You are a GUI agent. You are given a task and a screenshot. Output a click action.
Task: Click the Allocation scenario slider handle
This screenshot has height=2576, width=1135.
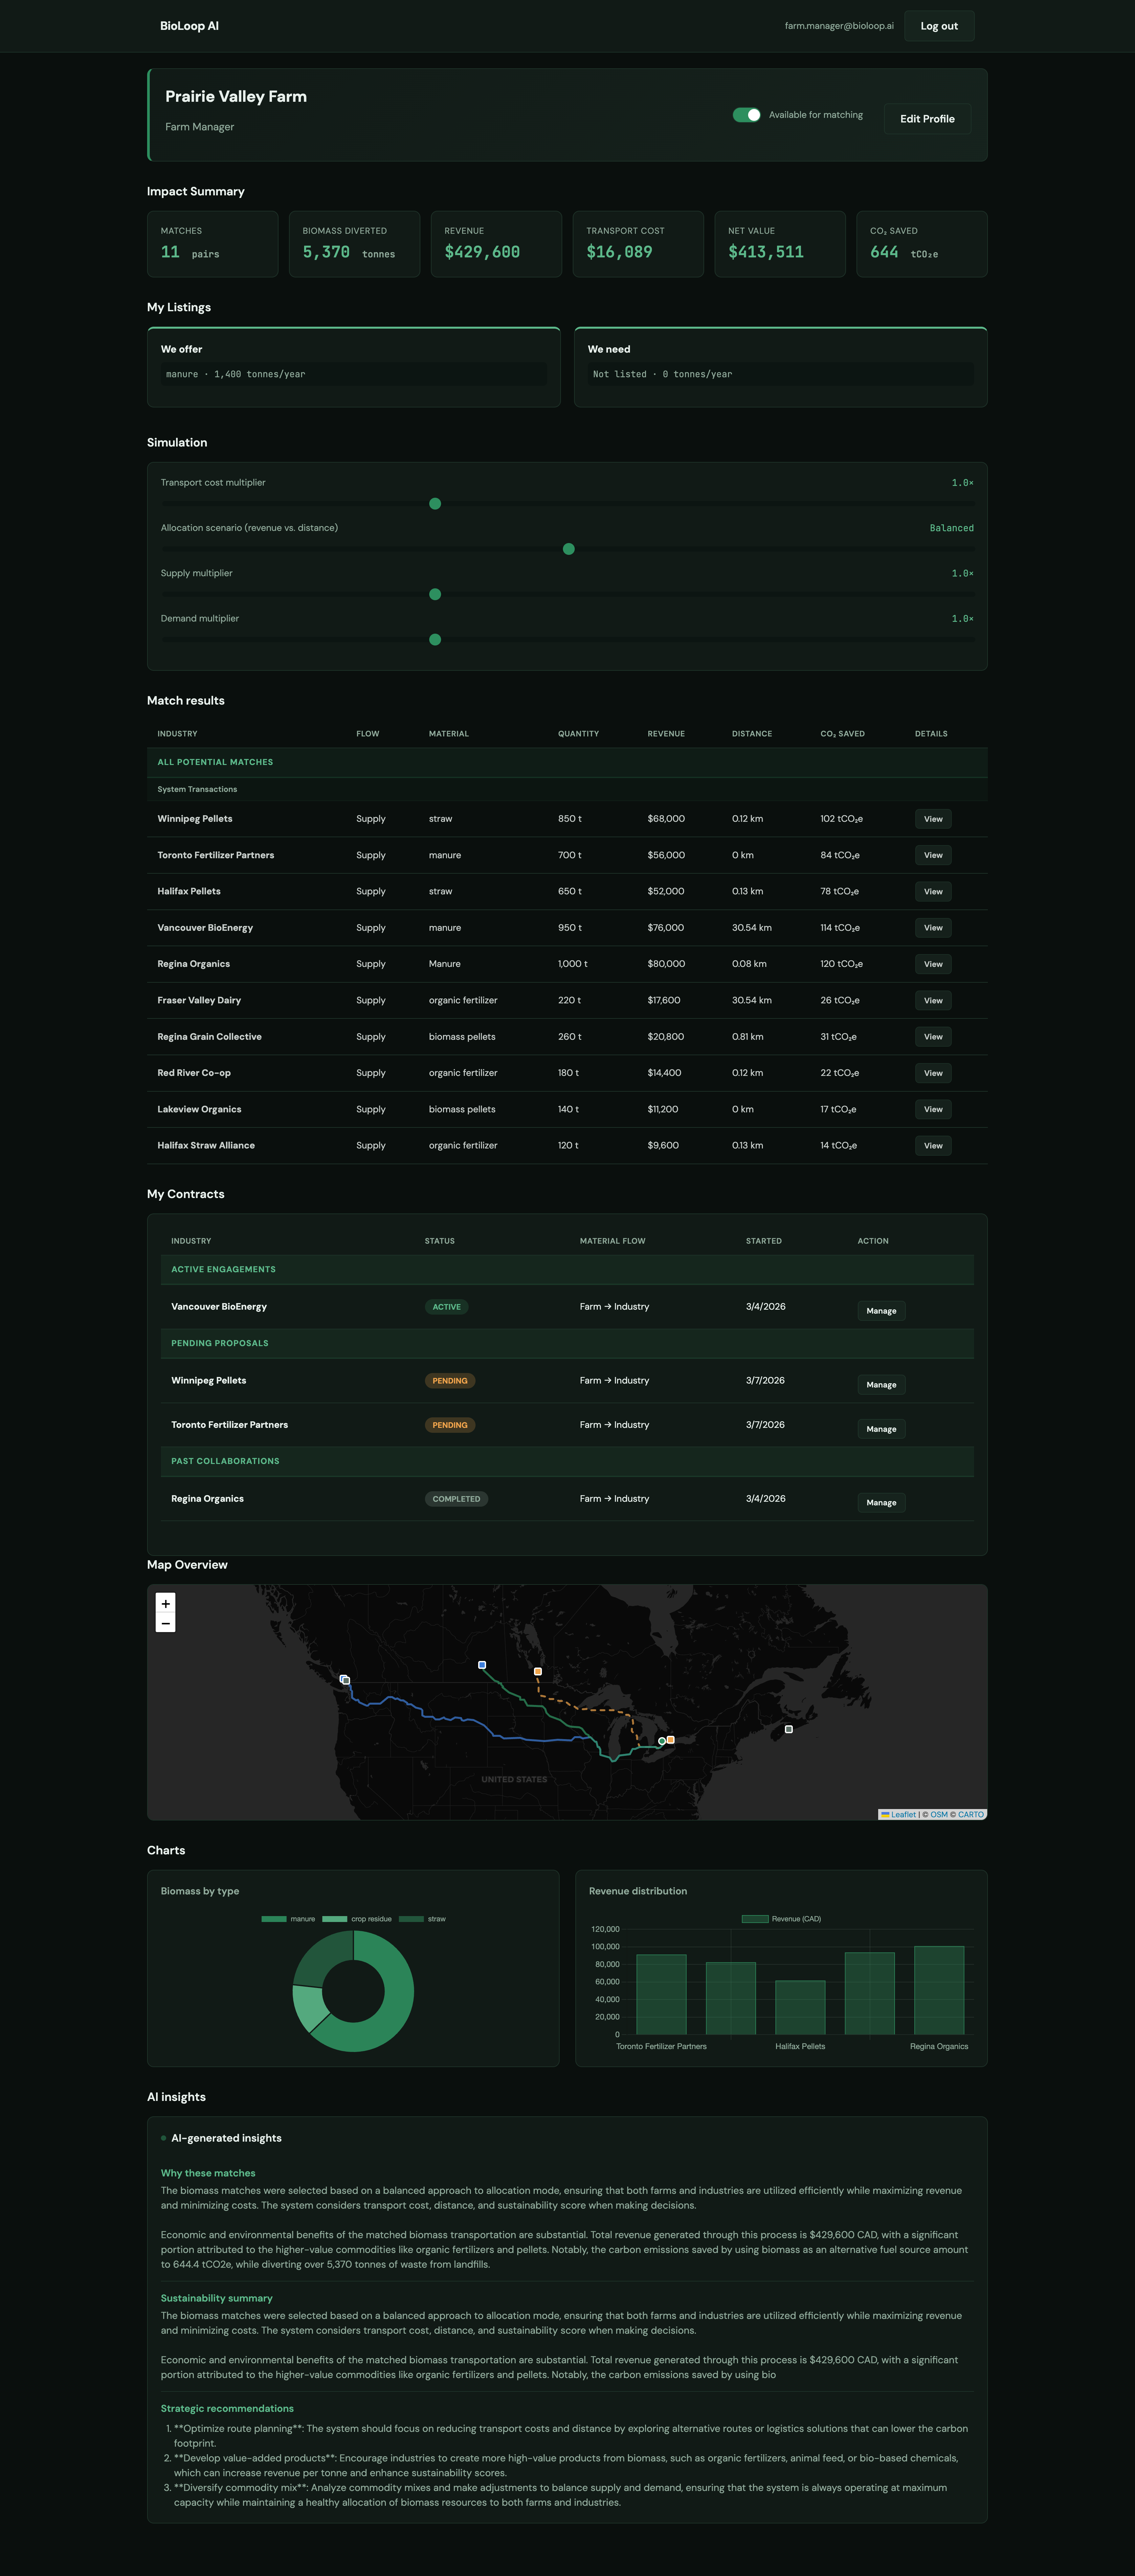coord(569,549)
